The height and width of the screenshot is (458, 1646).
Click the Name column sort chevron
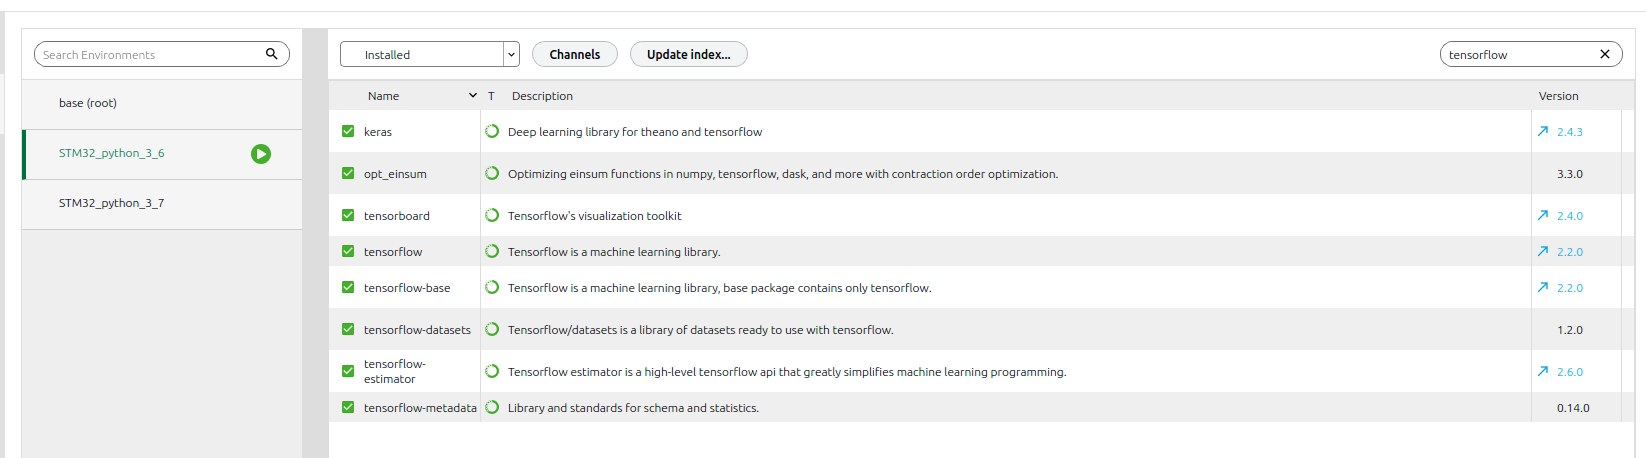(x=473, y=96)
